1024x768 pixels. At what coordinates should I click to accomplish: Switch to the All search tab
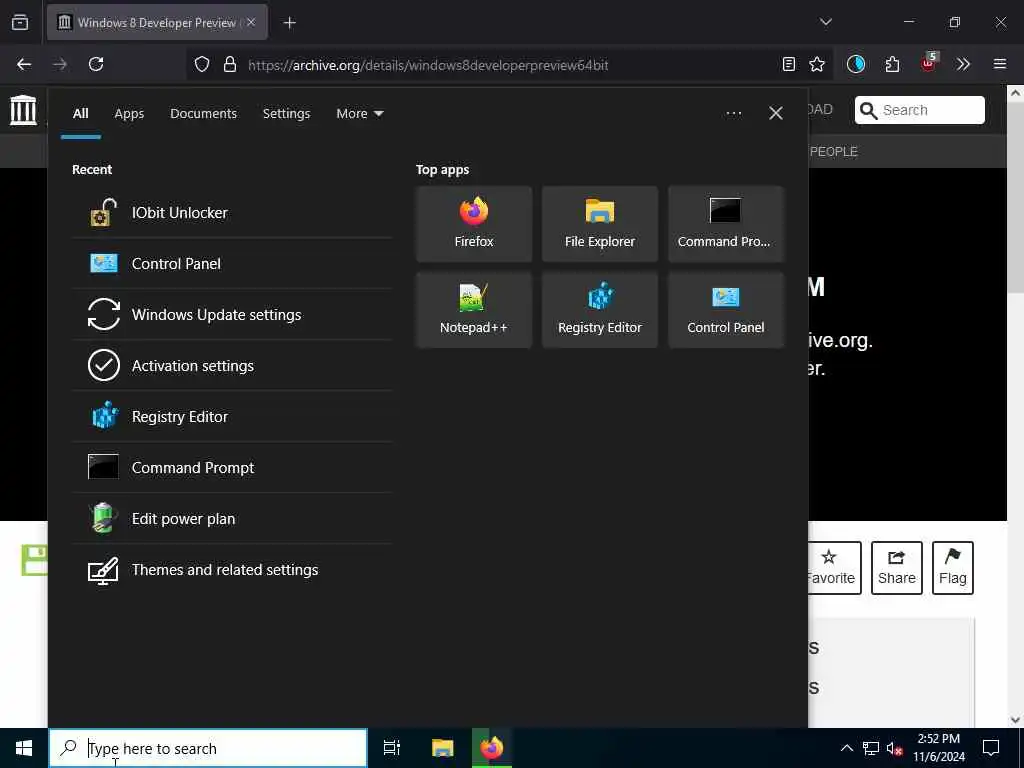tap(80, 114)
